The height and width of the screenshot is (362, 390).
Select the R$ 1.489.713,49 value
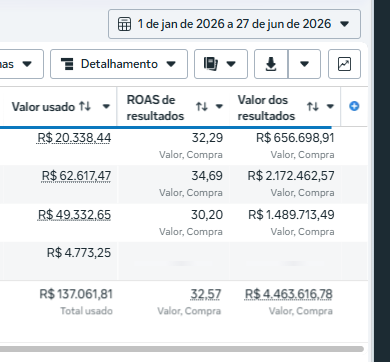pos(291,215)
